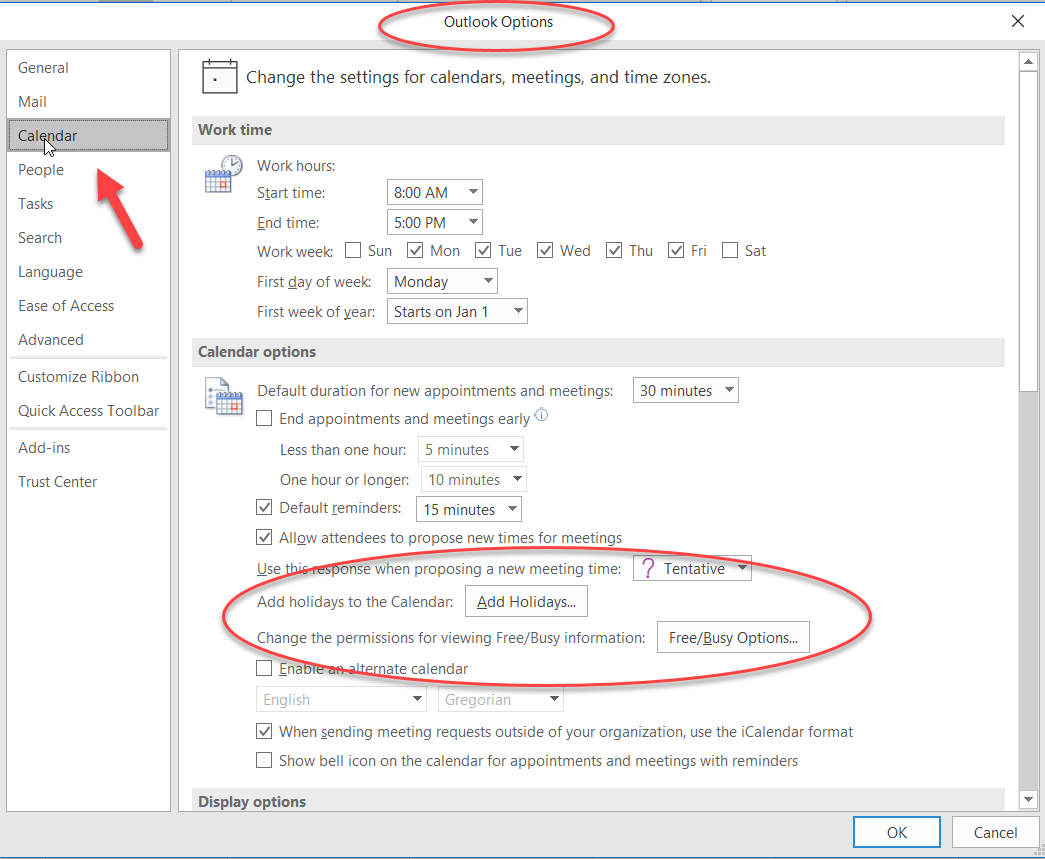Uncheck the Mon work week checkbox
Image resolution: width=1045 pixels, height=859 pixels.
(415, 251)
